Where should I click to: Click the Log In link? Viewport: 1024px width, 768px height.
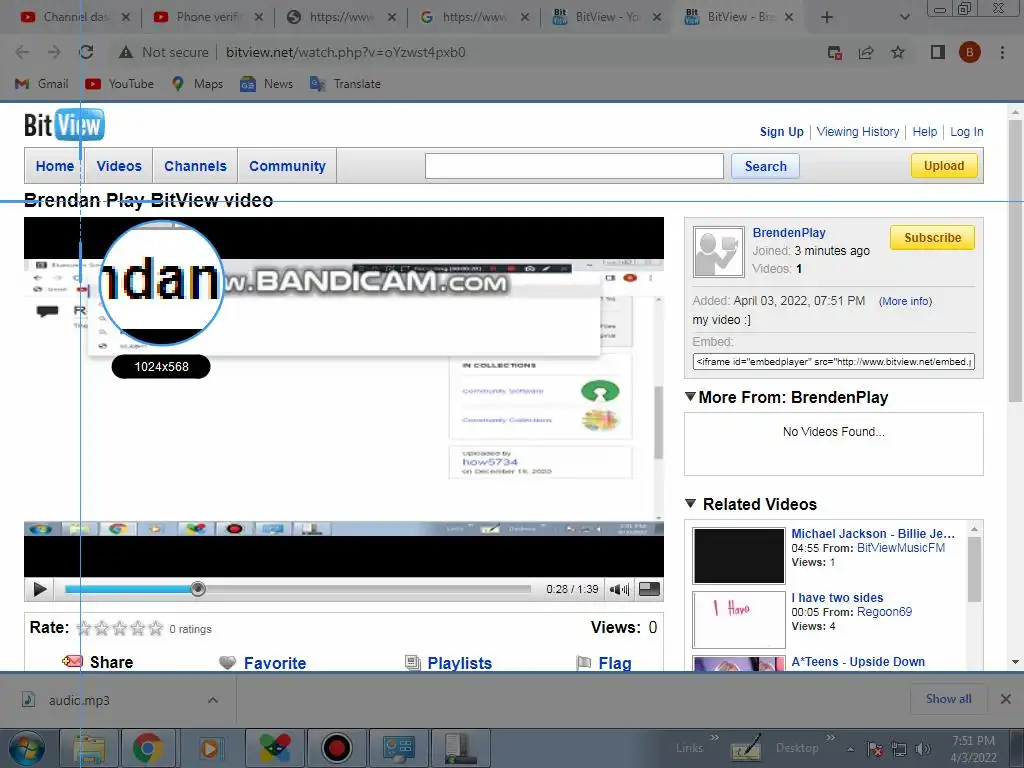click(x=967, y=131)
